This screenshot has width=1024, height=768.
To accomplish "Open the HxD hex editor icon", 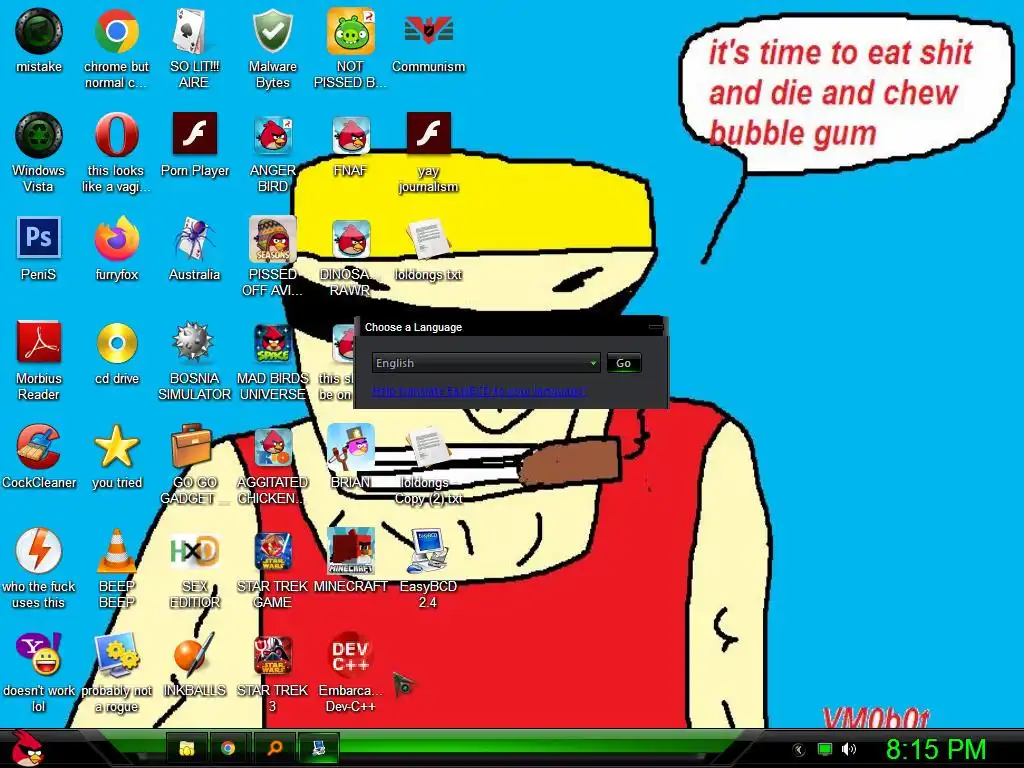I will (x=194, y=552).
